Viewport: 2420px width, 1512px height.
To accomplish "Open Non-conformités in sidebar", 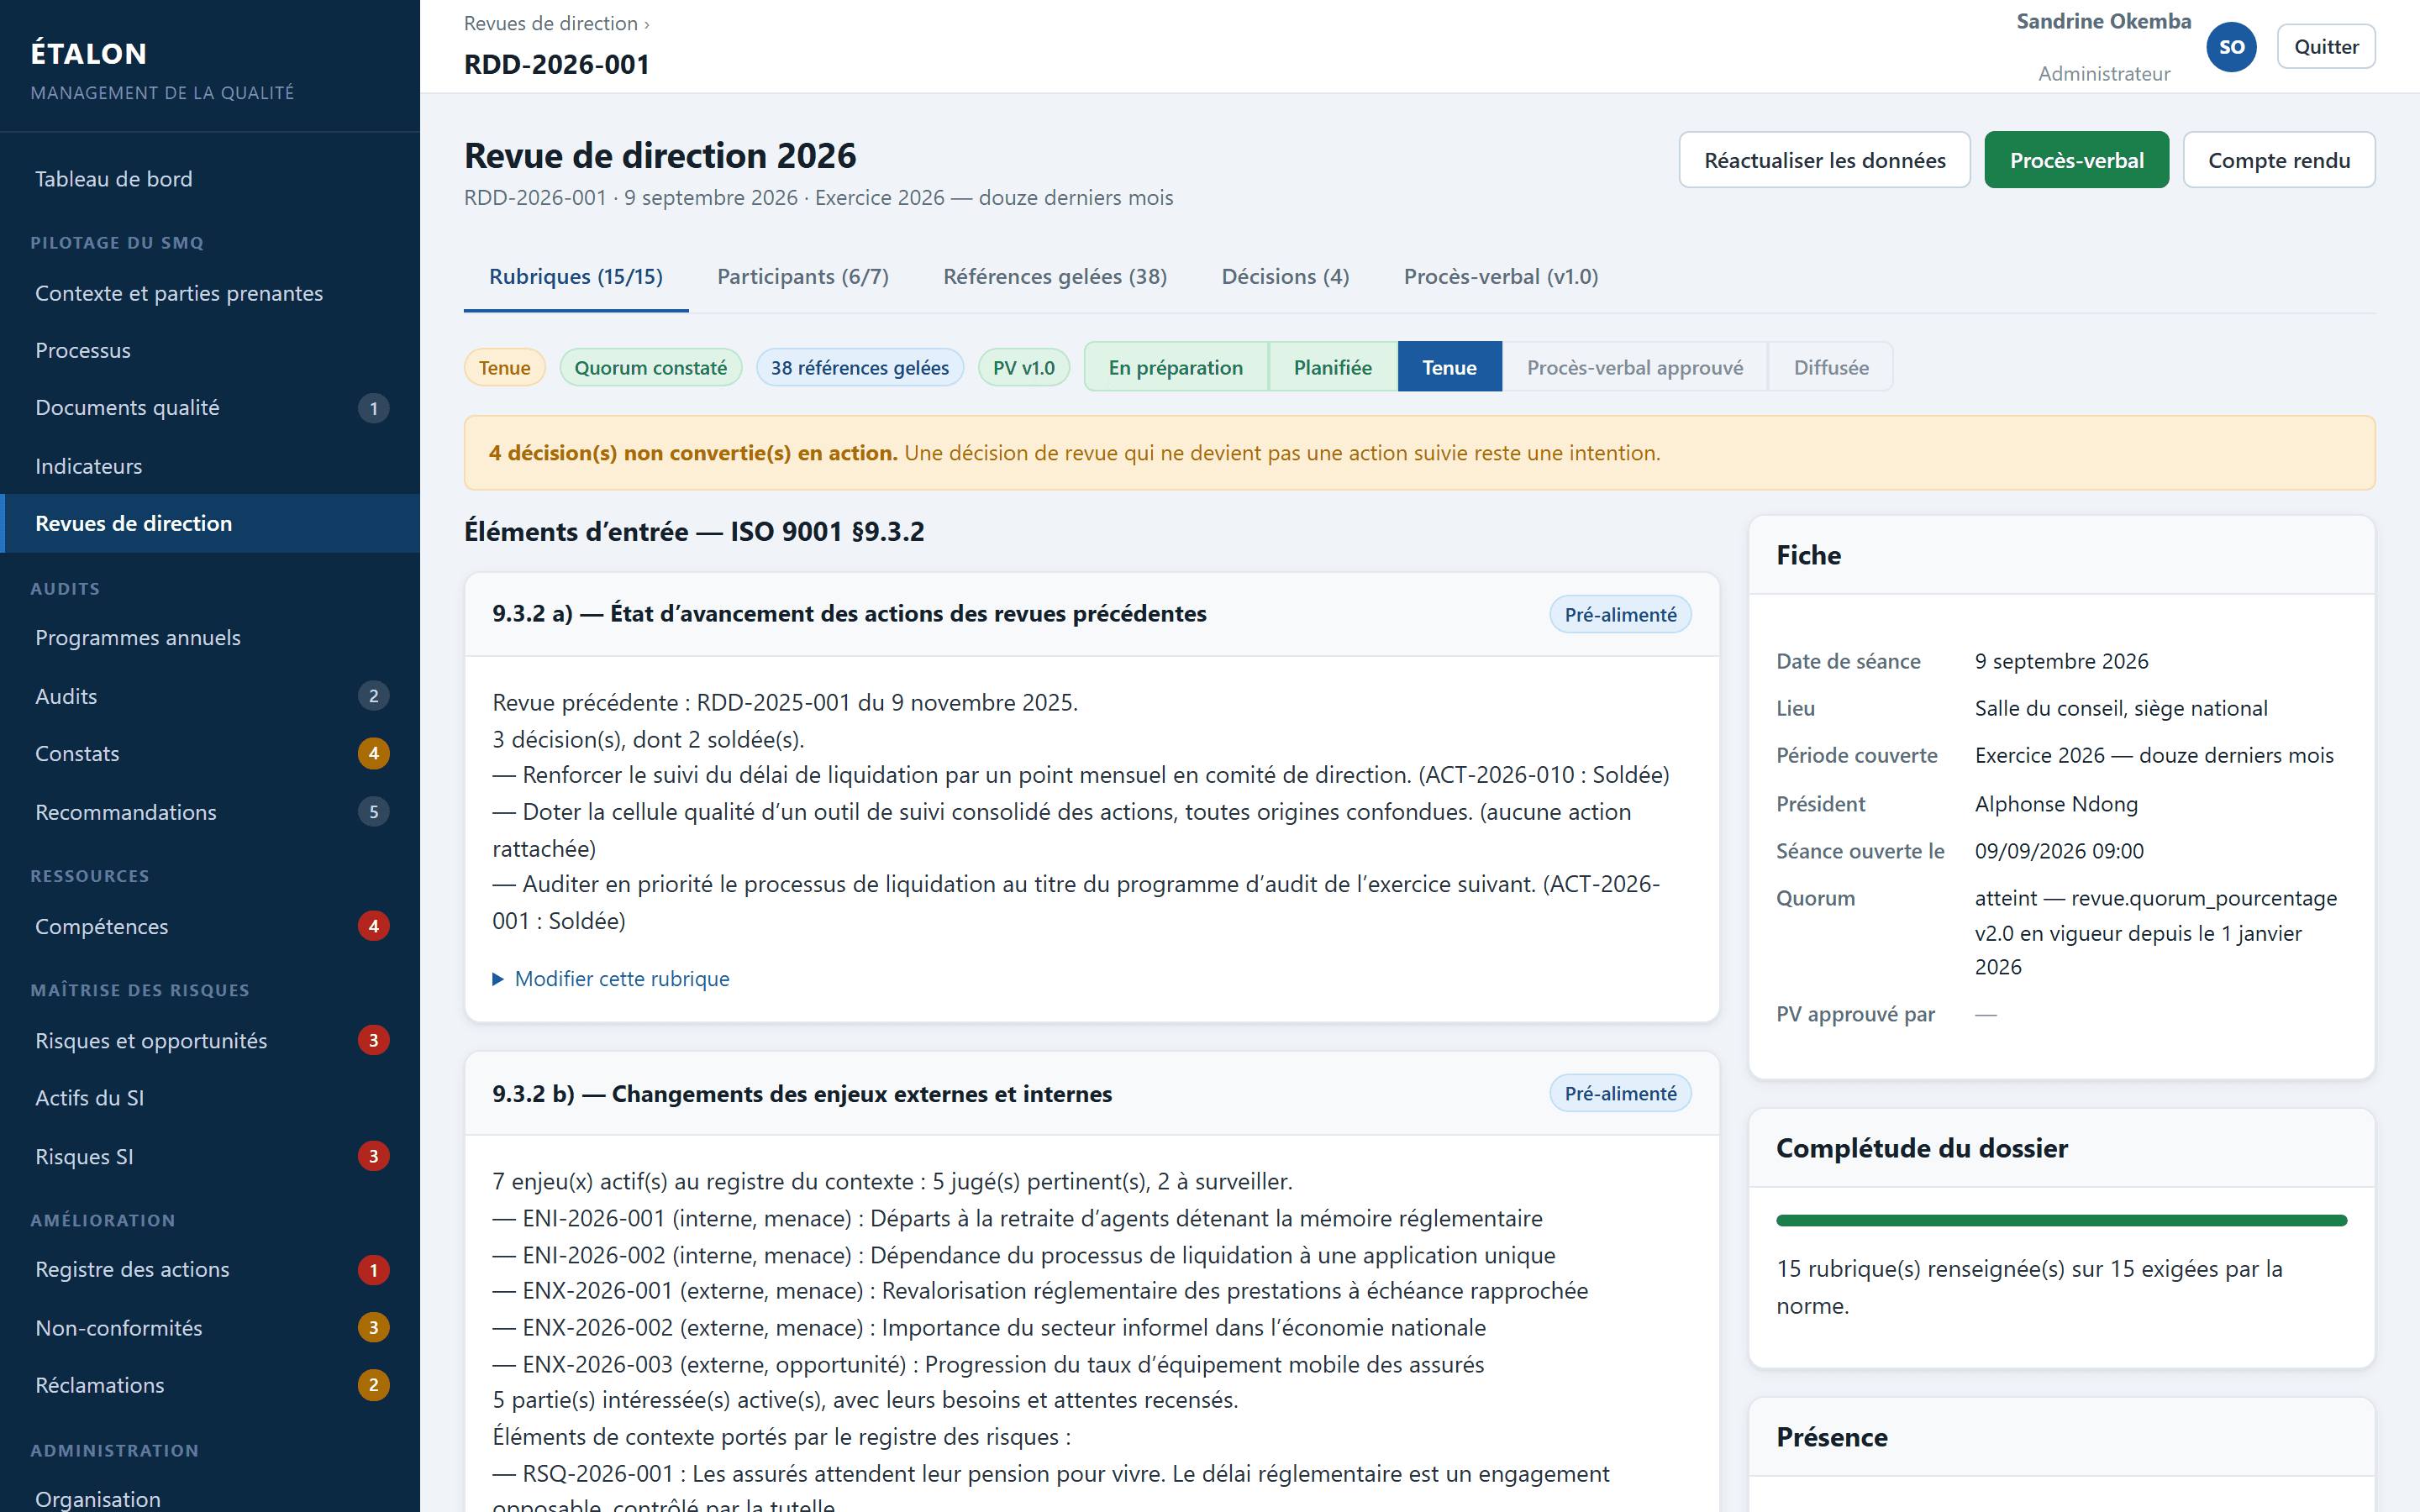I will [x=210, y=1328].
